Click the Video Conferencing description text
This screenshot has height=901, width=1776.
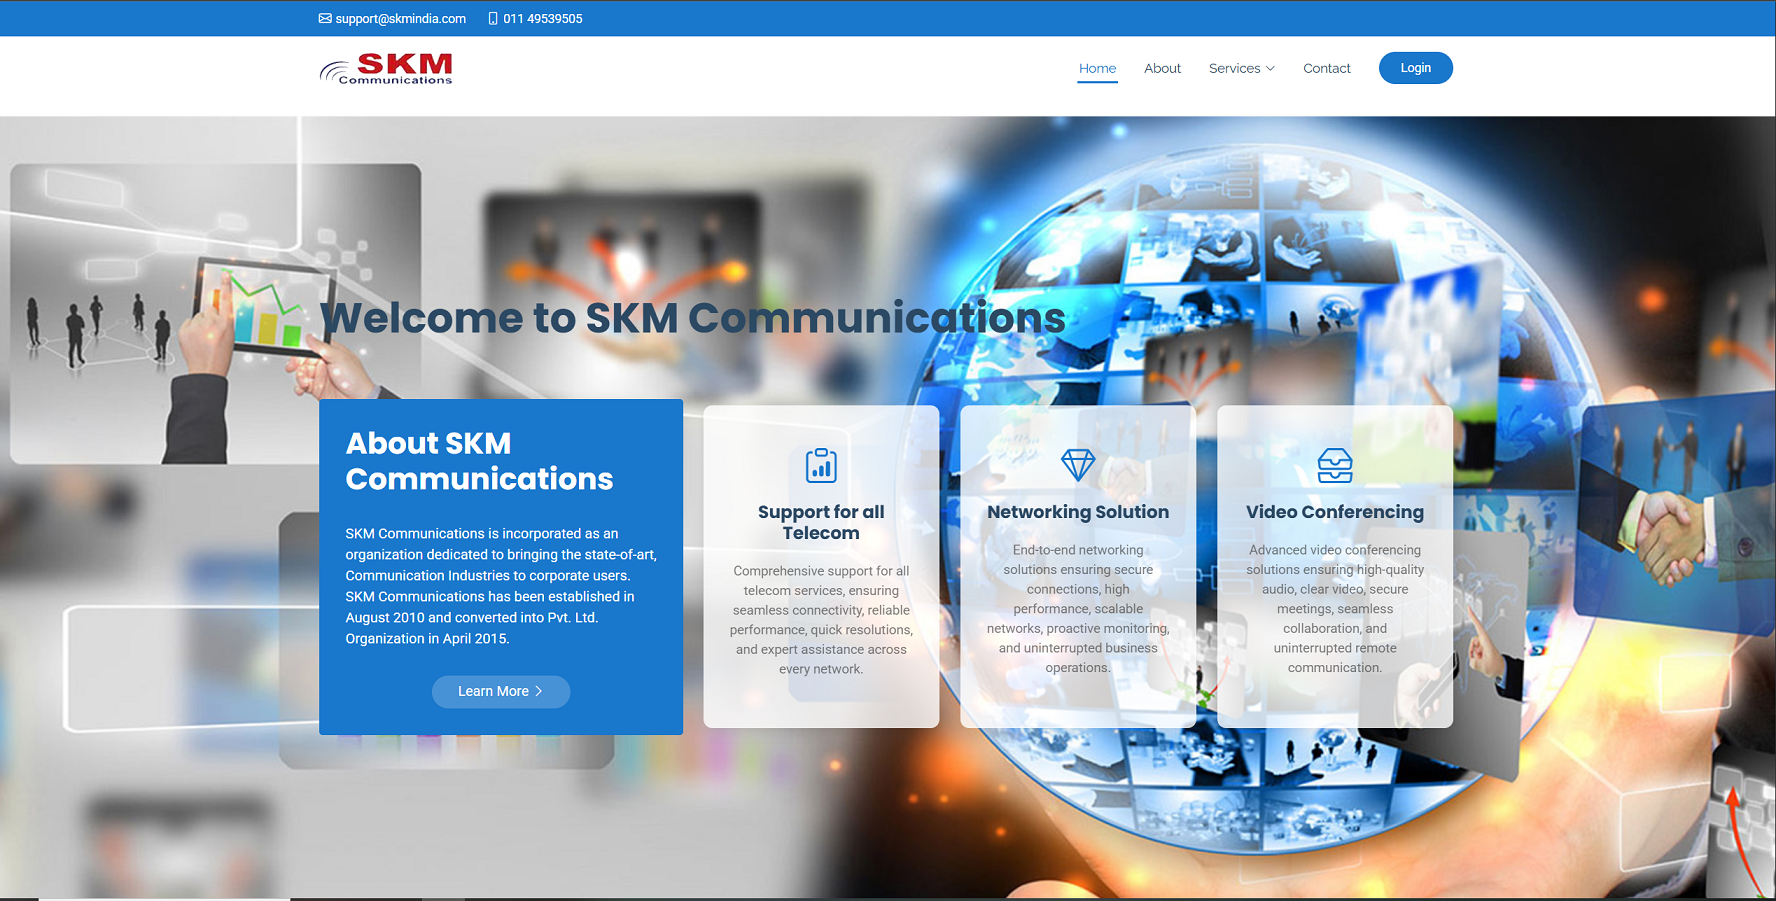pyautogui.click(x=1334, y=608)
